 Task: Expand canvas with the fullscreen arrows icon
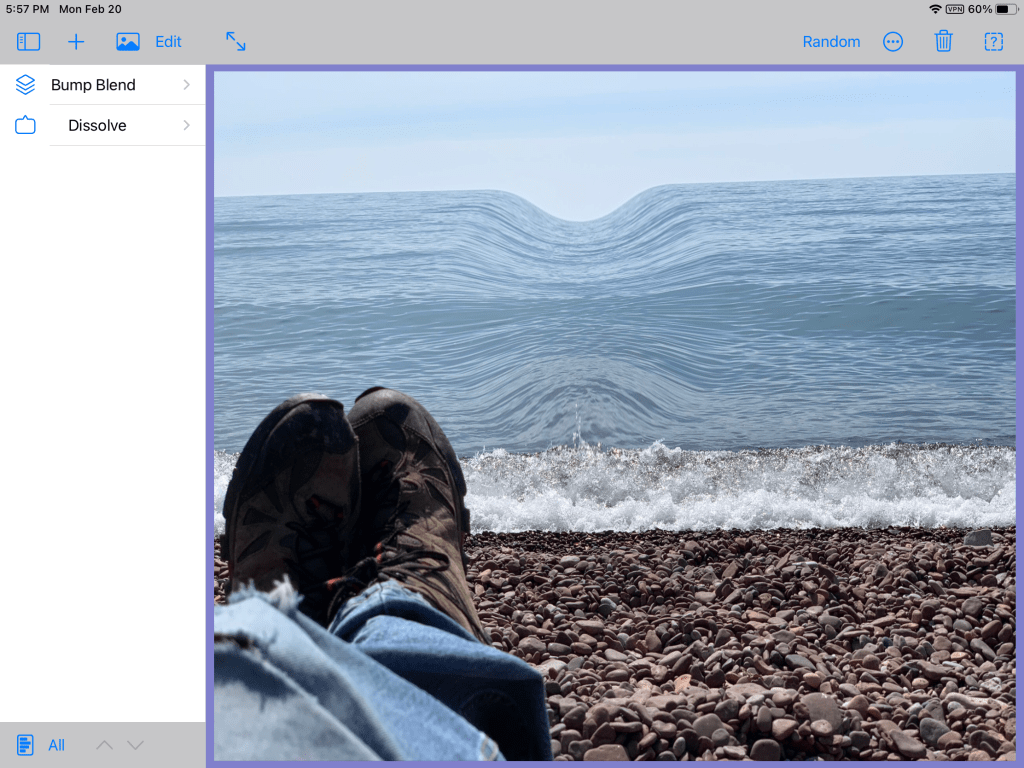pyautogui.click(x=235, y=42)
